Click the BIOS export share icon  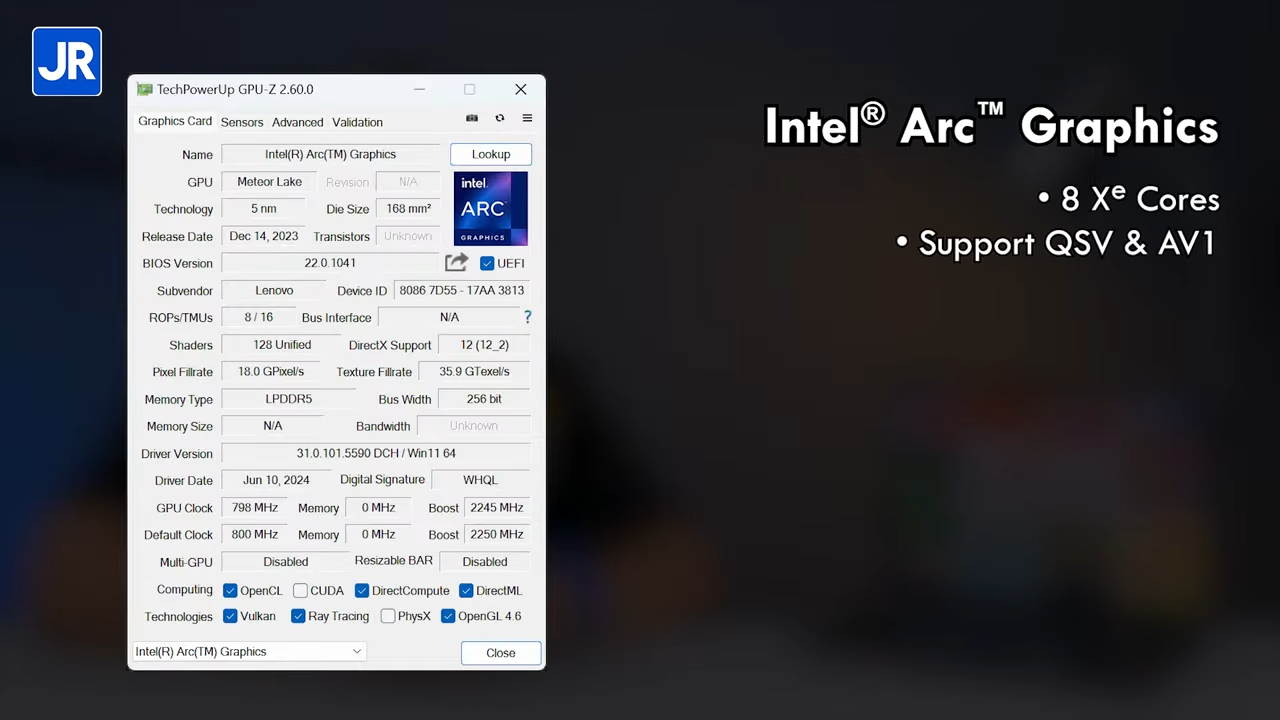[x=456, y=263]
